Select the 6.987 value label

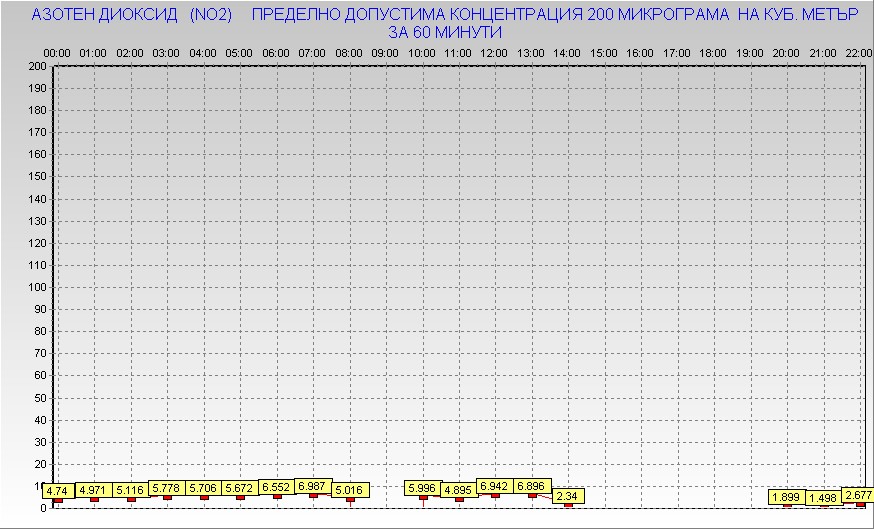tap(313, 485)
